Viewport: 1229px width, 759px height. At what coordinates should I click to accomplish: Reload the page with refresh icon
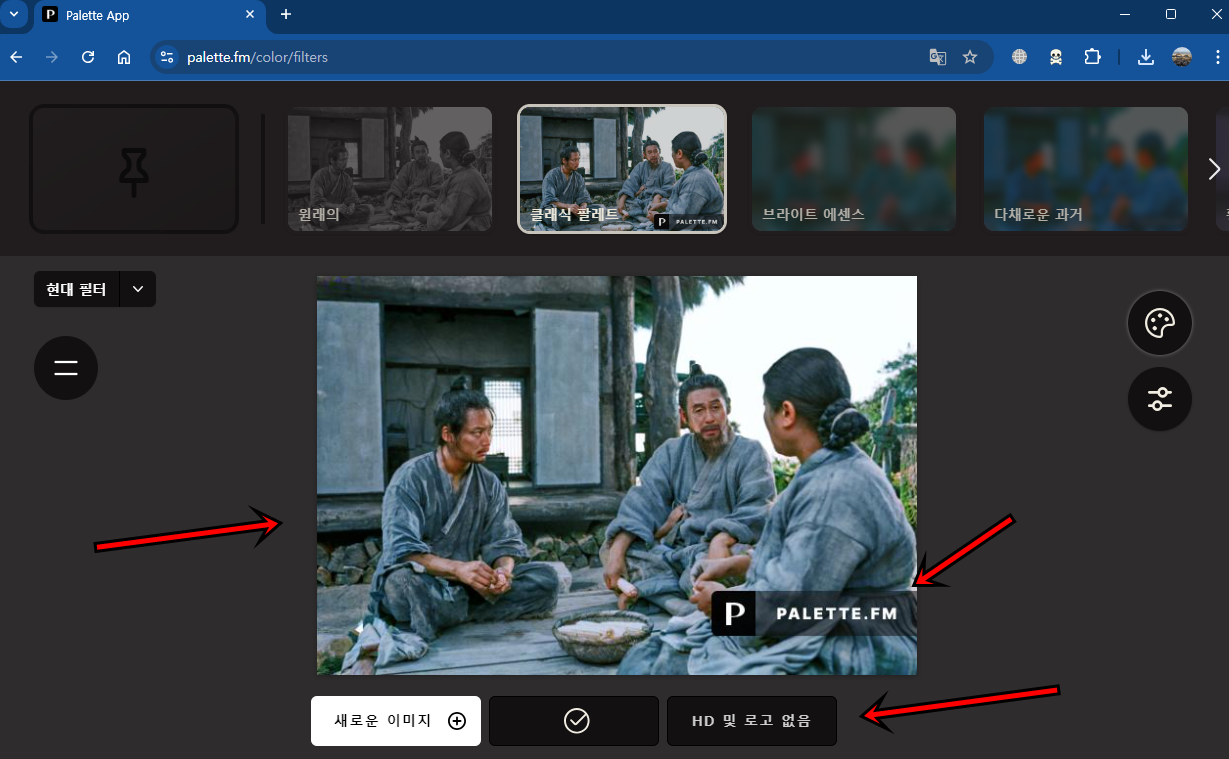click(88, 57)
